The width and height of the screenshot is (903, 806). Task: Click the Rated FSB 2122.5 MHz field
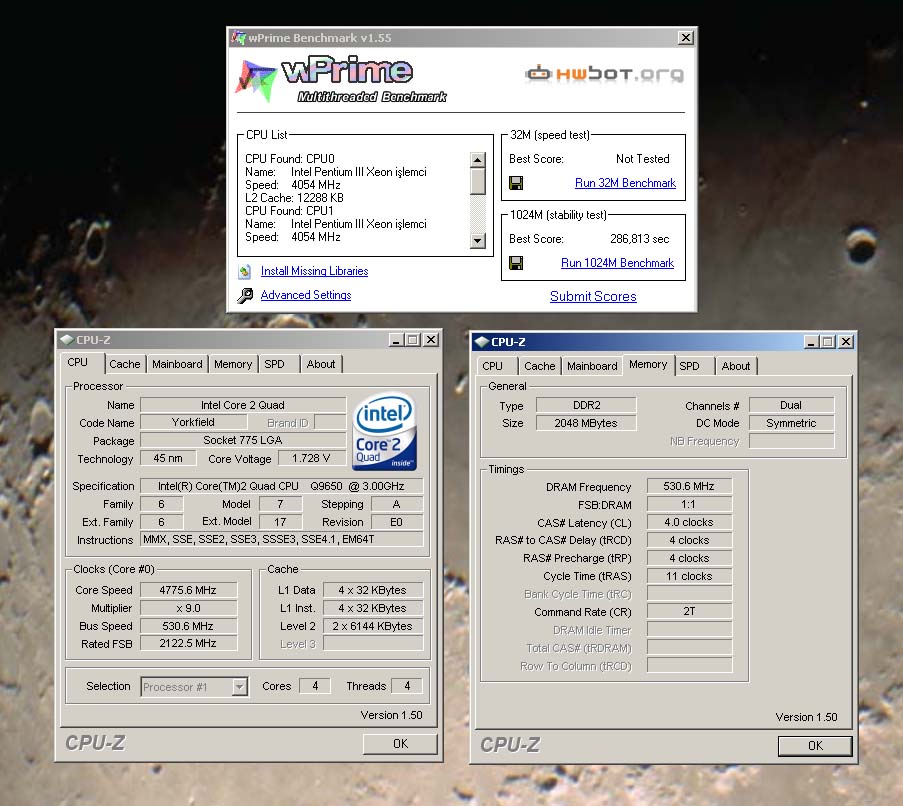tap(188, 643)
